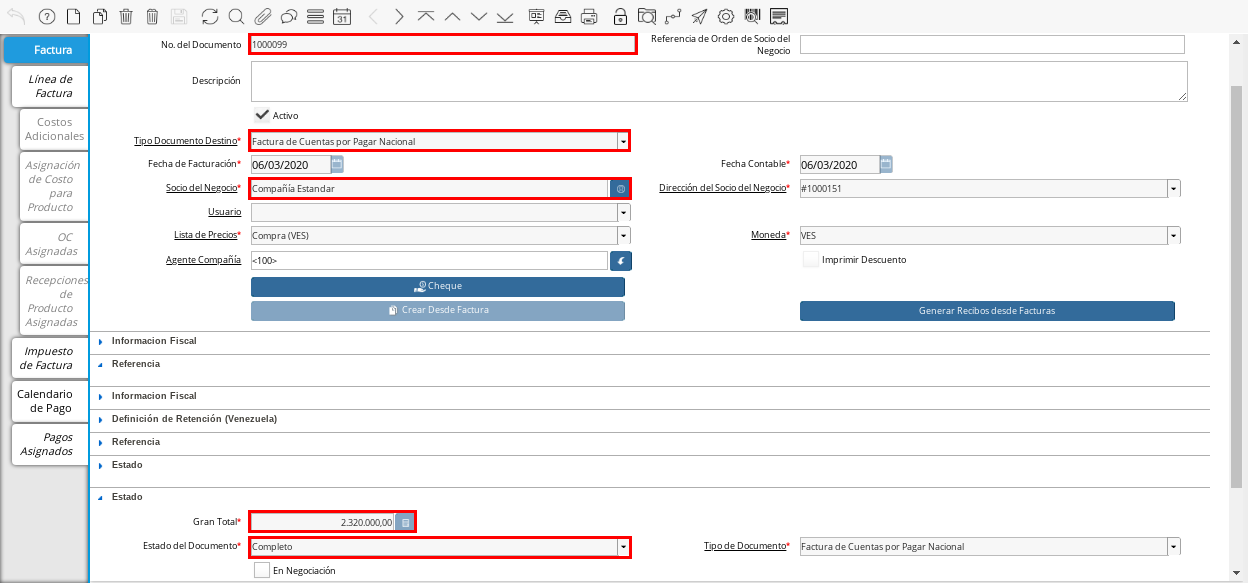Image resolution: width=1248 pixels, height=583 pixels.
Task: Expand the Definición de Retención (Venezuela) section
Action: pyautogui.click(x=194, y=418)
